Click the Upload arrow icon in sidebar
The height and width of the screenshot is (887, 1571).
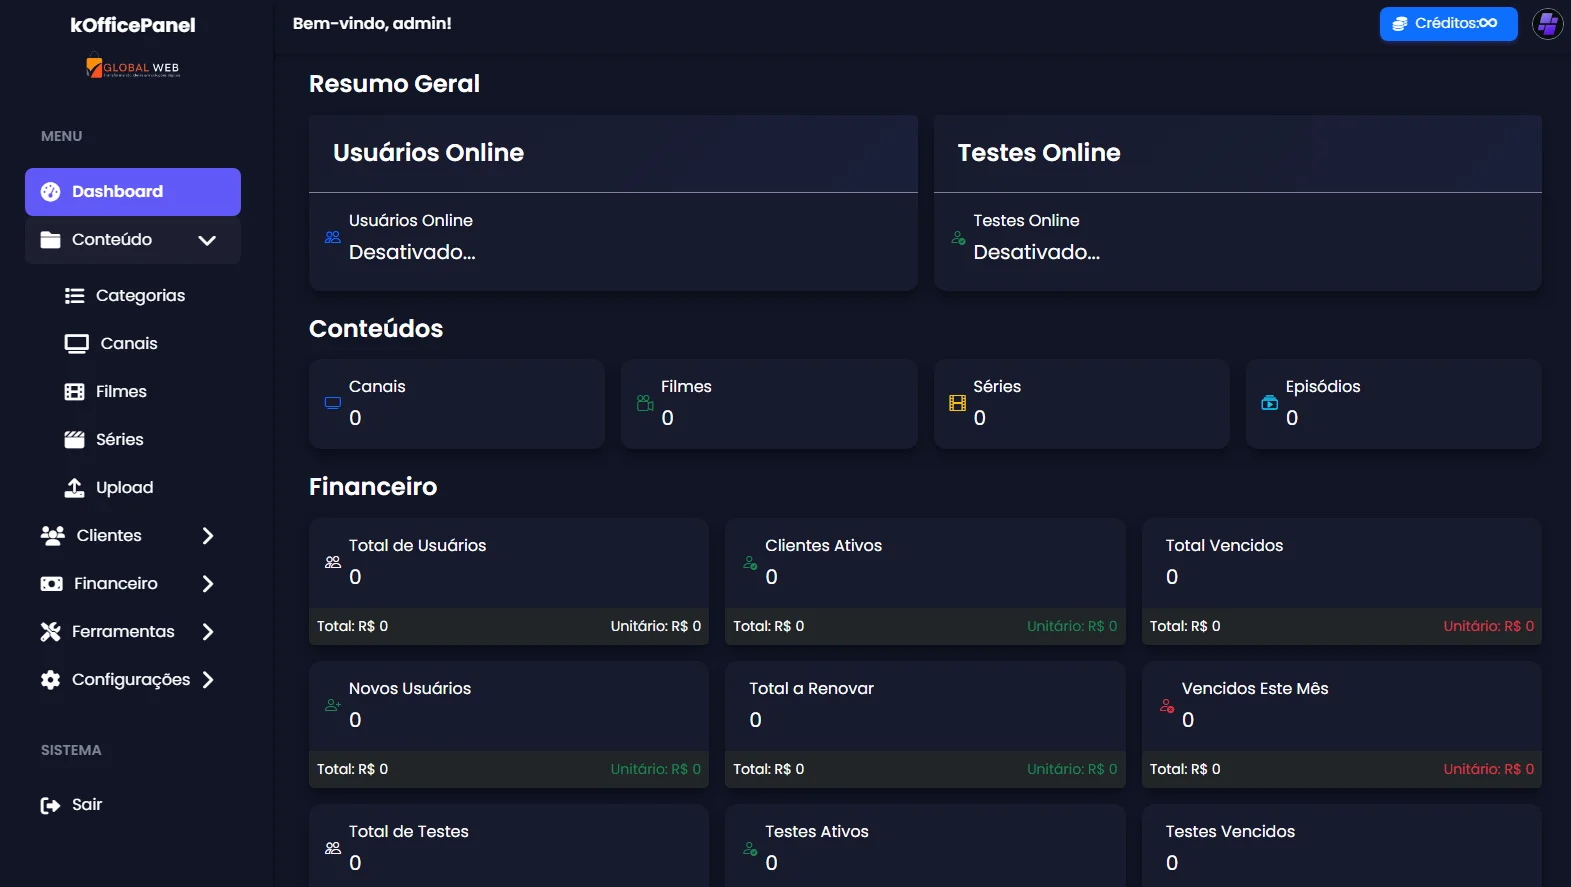(74, 488)
